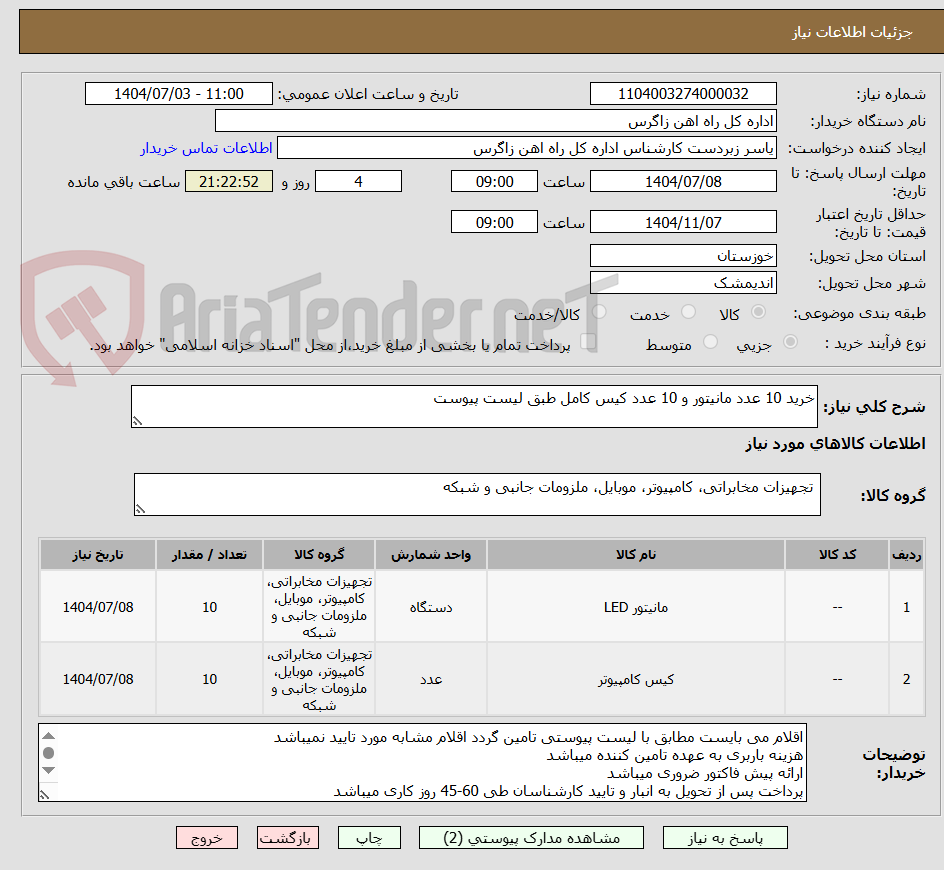This screenshot has width=944, height=870.
Task: Click the دستگاه unit cell
Action: click(430, 607)
